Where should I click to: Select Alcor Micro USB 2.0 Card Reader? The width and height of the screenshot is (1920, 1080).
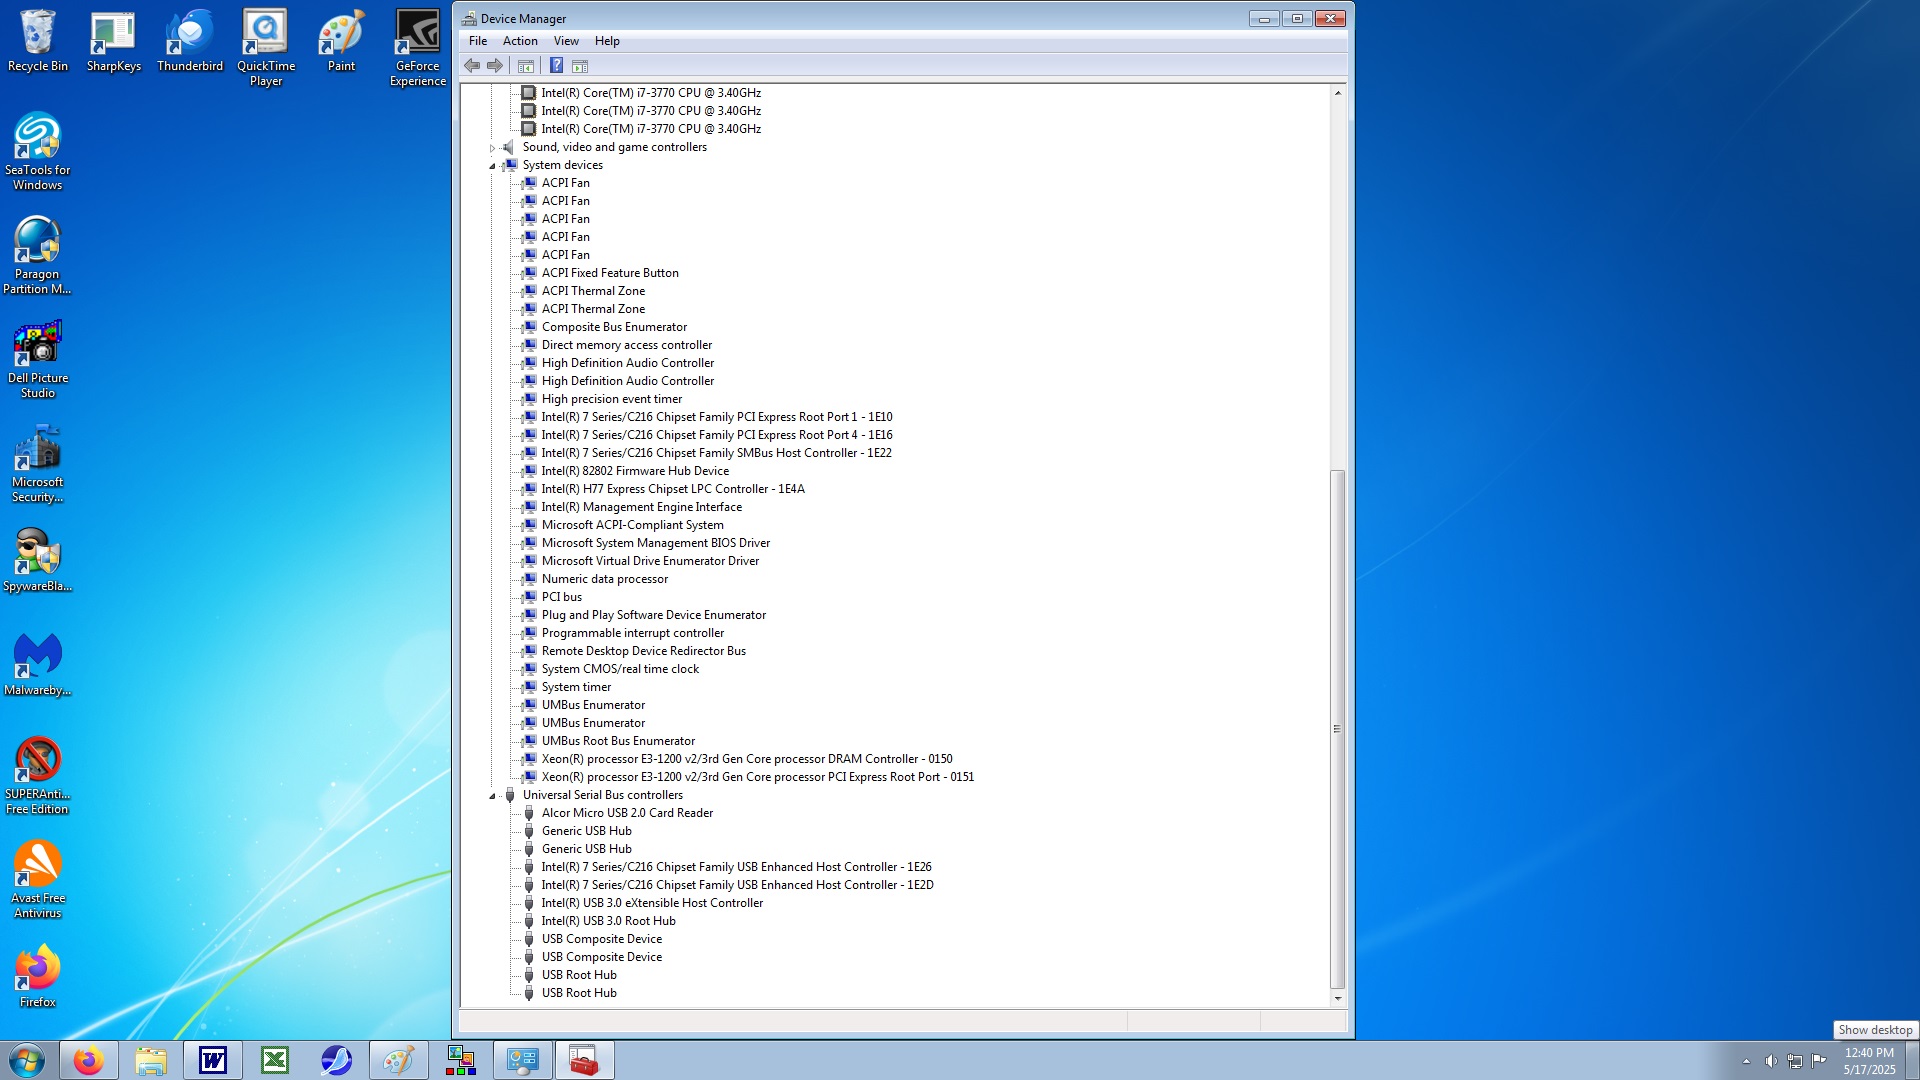click(x=627, y=813)
